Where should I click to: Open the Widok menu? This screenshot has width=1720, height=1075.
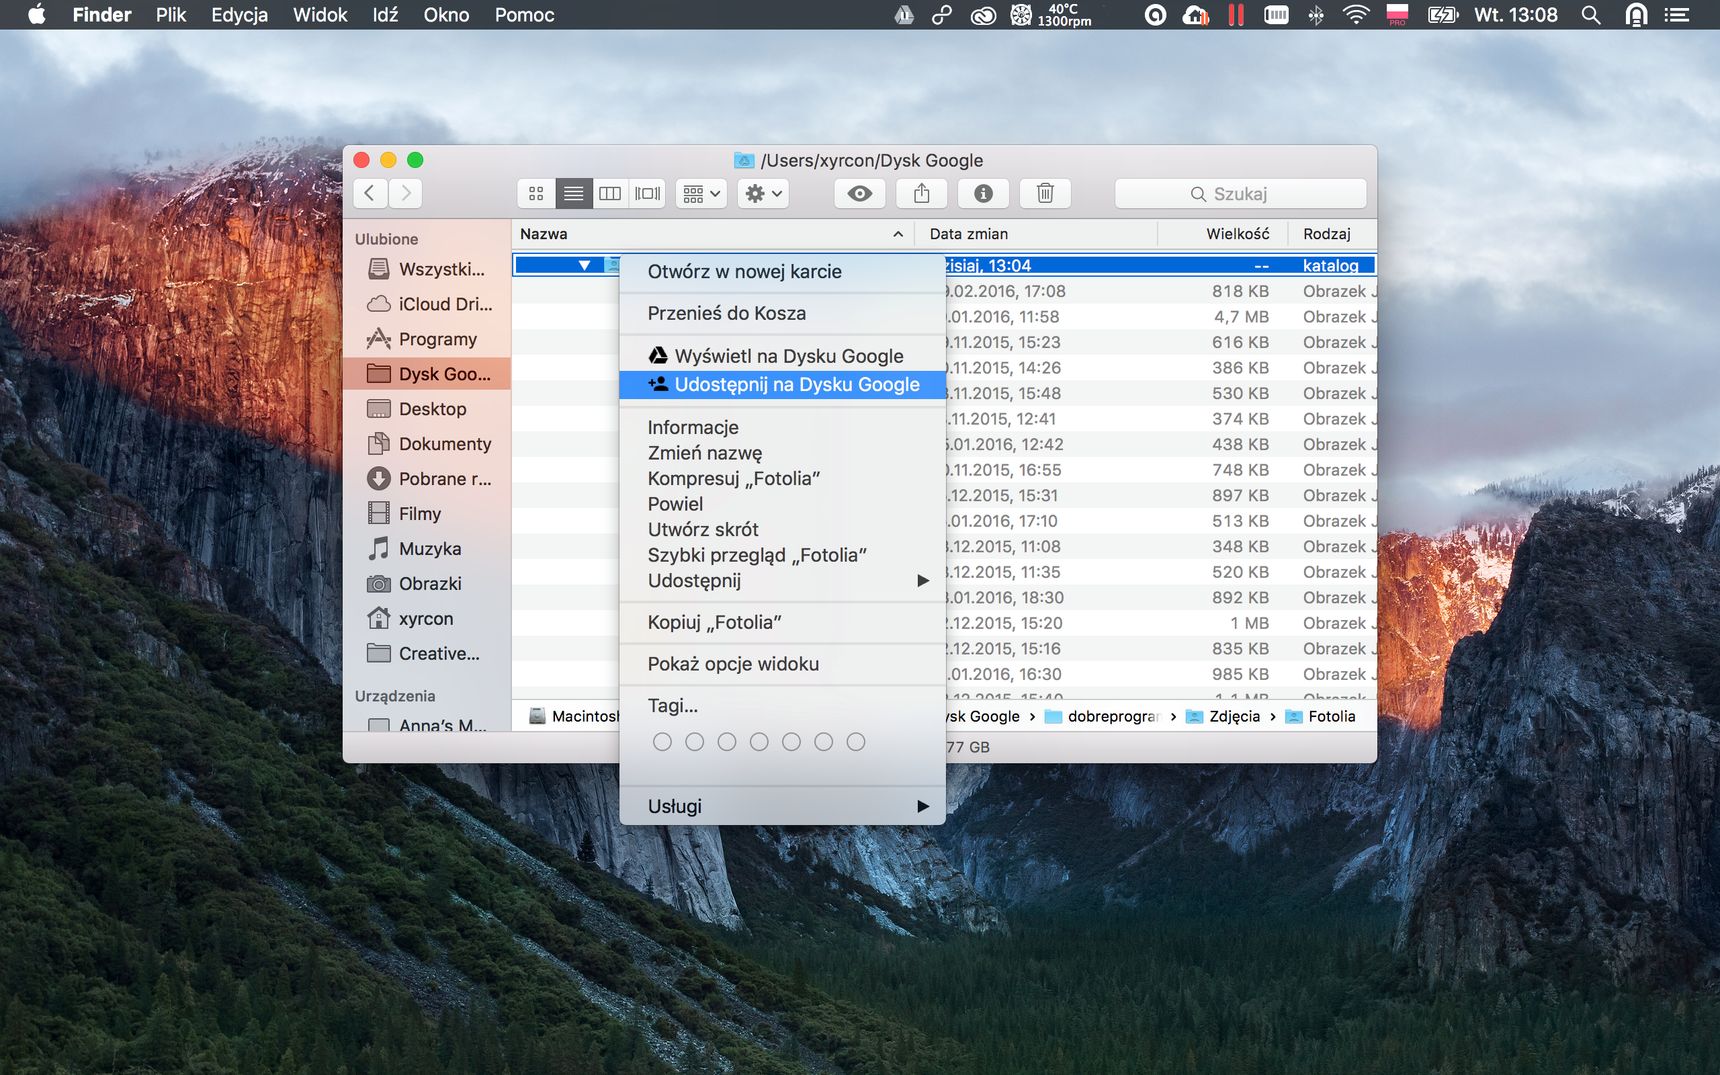320,15
